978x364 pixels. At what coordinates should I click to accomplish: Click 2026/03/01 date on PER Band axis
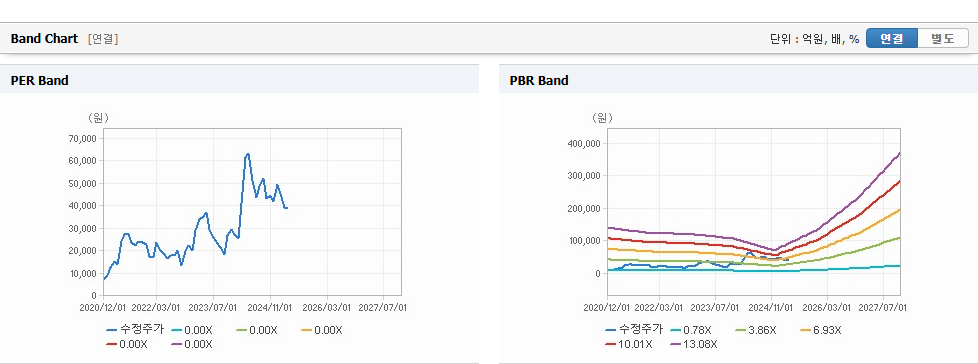point(327,307)
